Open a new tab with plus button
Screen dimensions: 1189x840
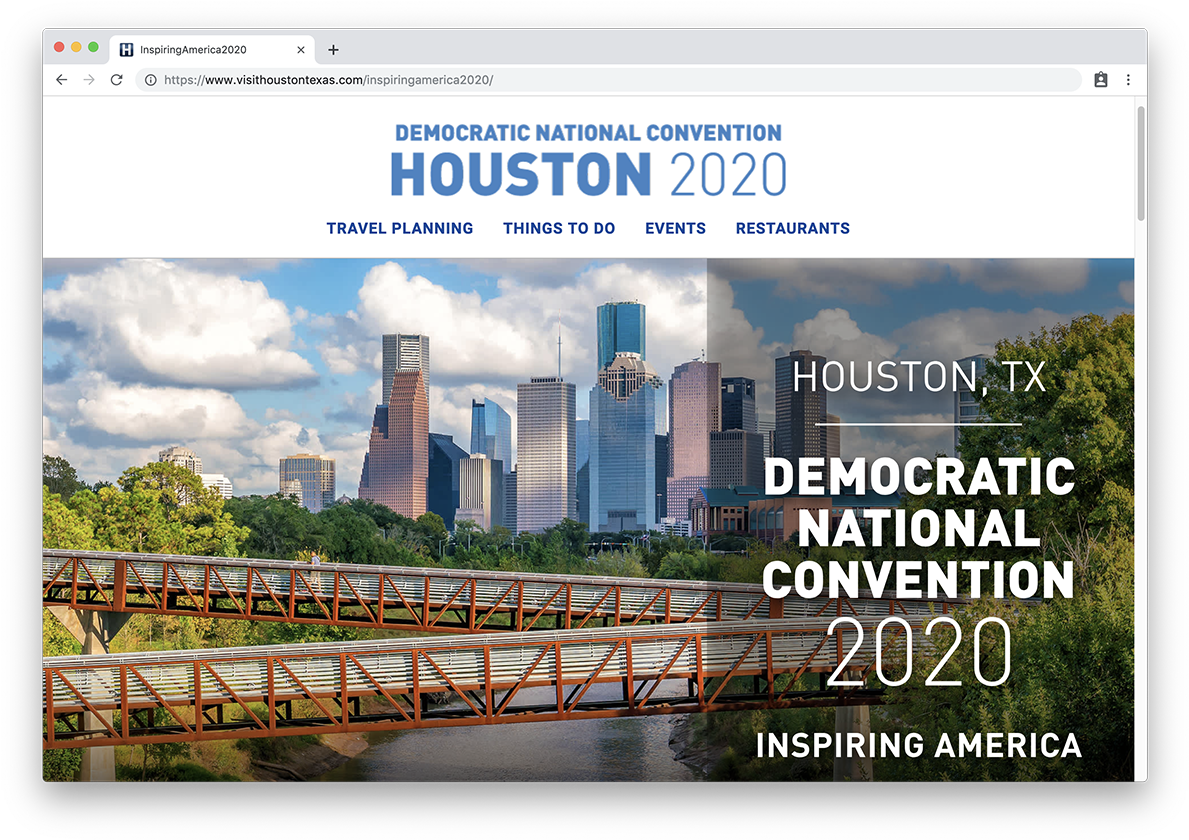pos(333,50)
